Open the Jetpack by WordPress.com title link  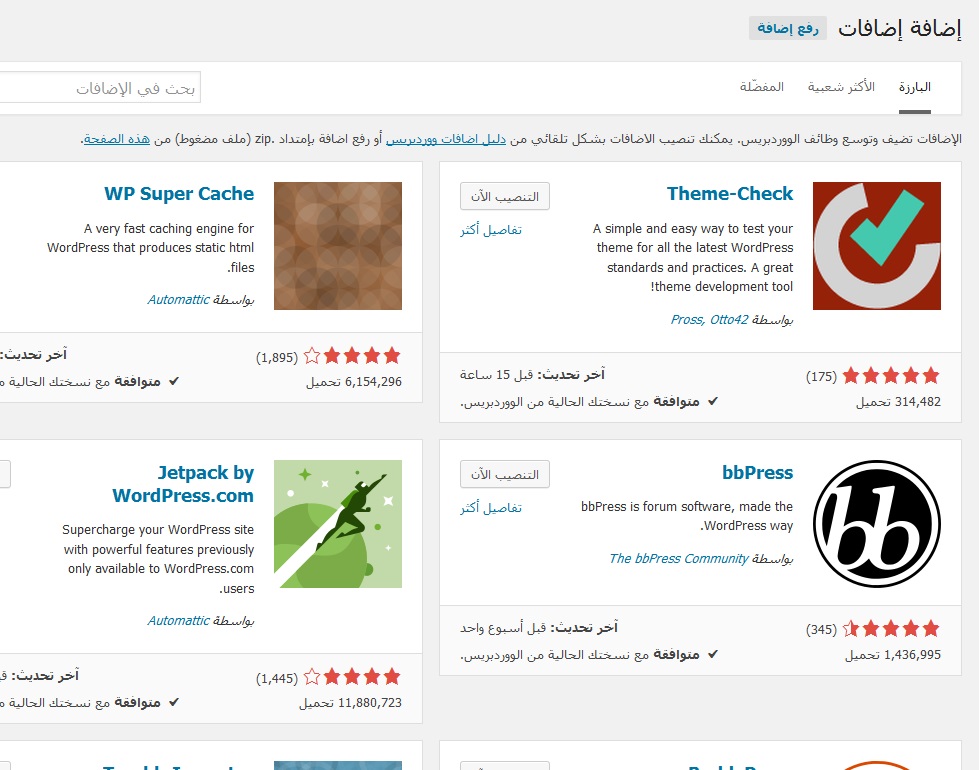pos(183,484)
